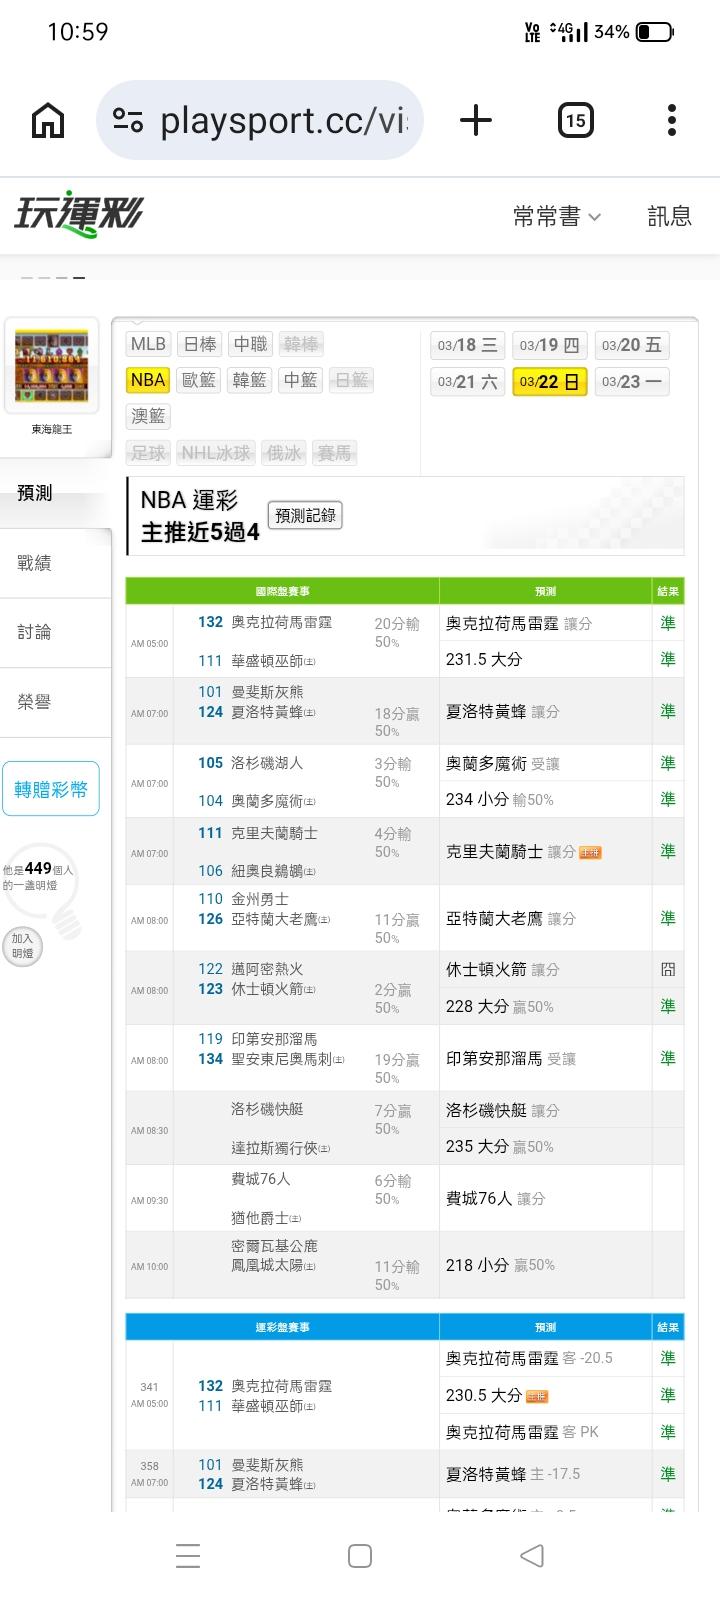Image resolution: width=720 pixels, height=1600 pixels.
Task: Select the 澳籃 league tab
Action: pyautogui.click(x=148, y=416)
